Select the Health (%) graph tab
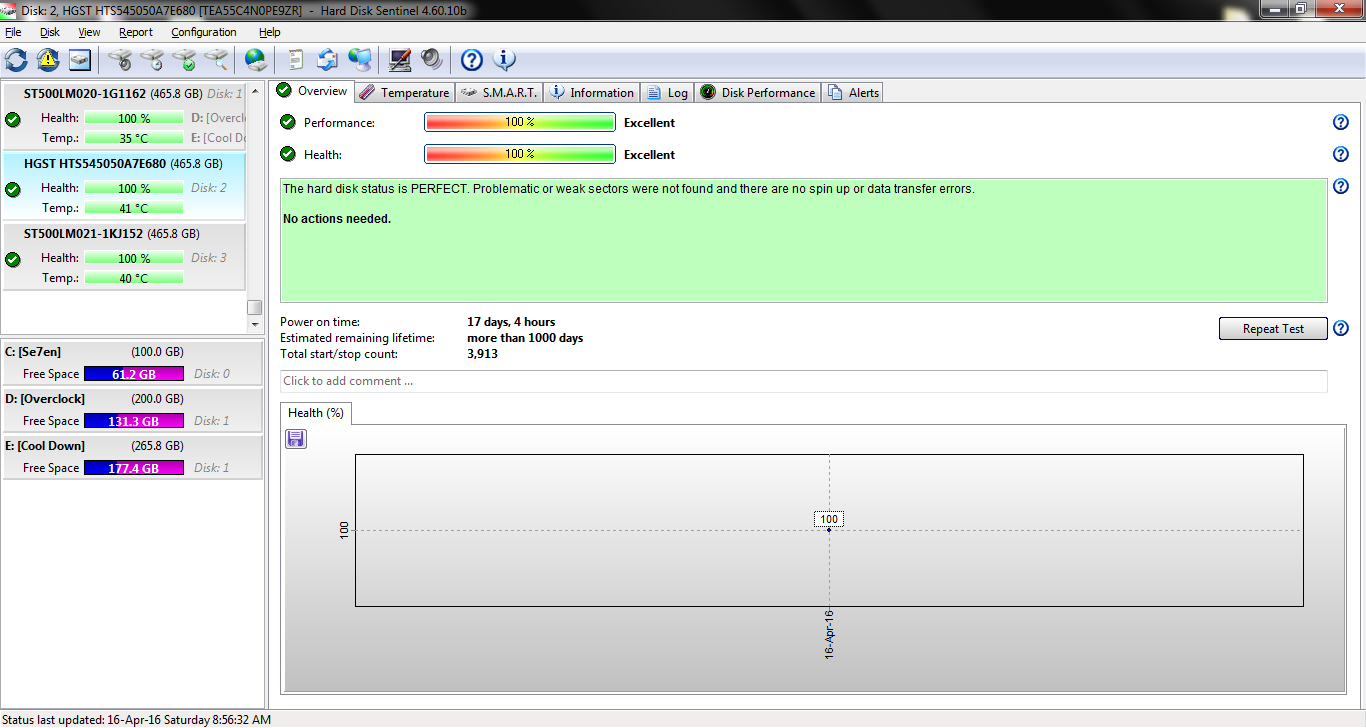Image resolution: width=1366 pixels, height=728 pixels. pyautogui.click(x=316, y=412)
